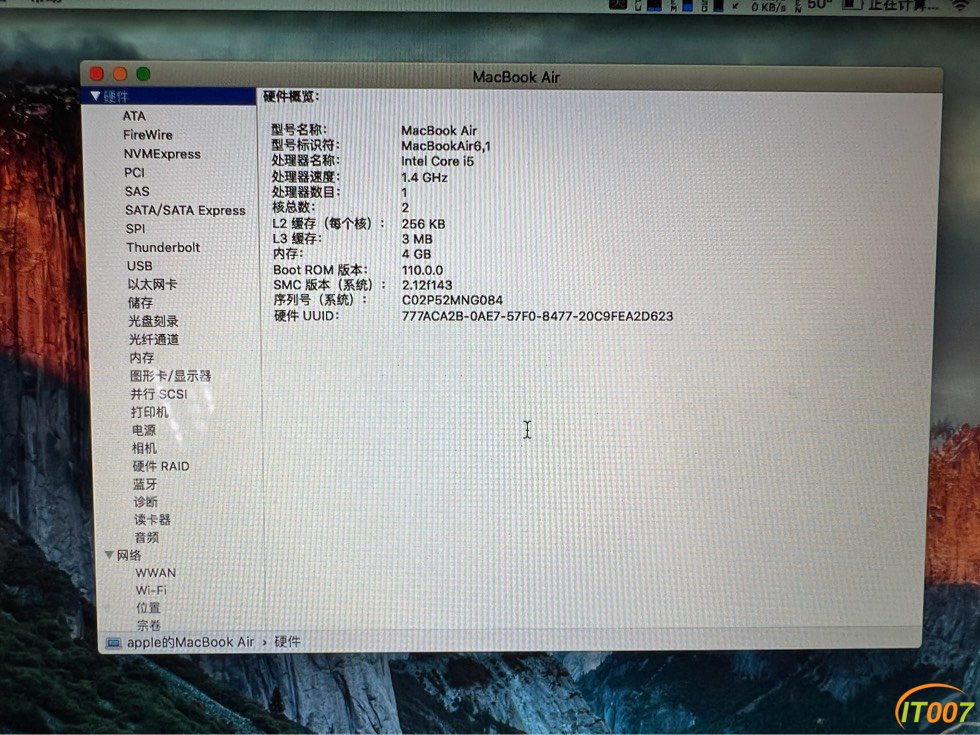Show Thunderbolt information
Image resolution: width=980 pixels, height=735 pixels.
point(163,248)
